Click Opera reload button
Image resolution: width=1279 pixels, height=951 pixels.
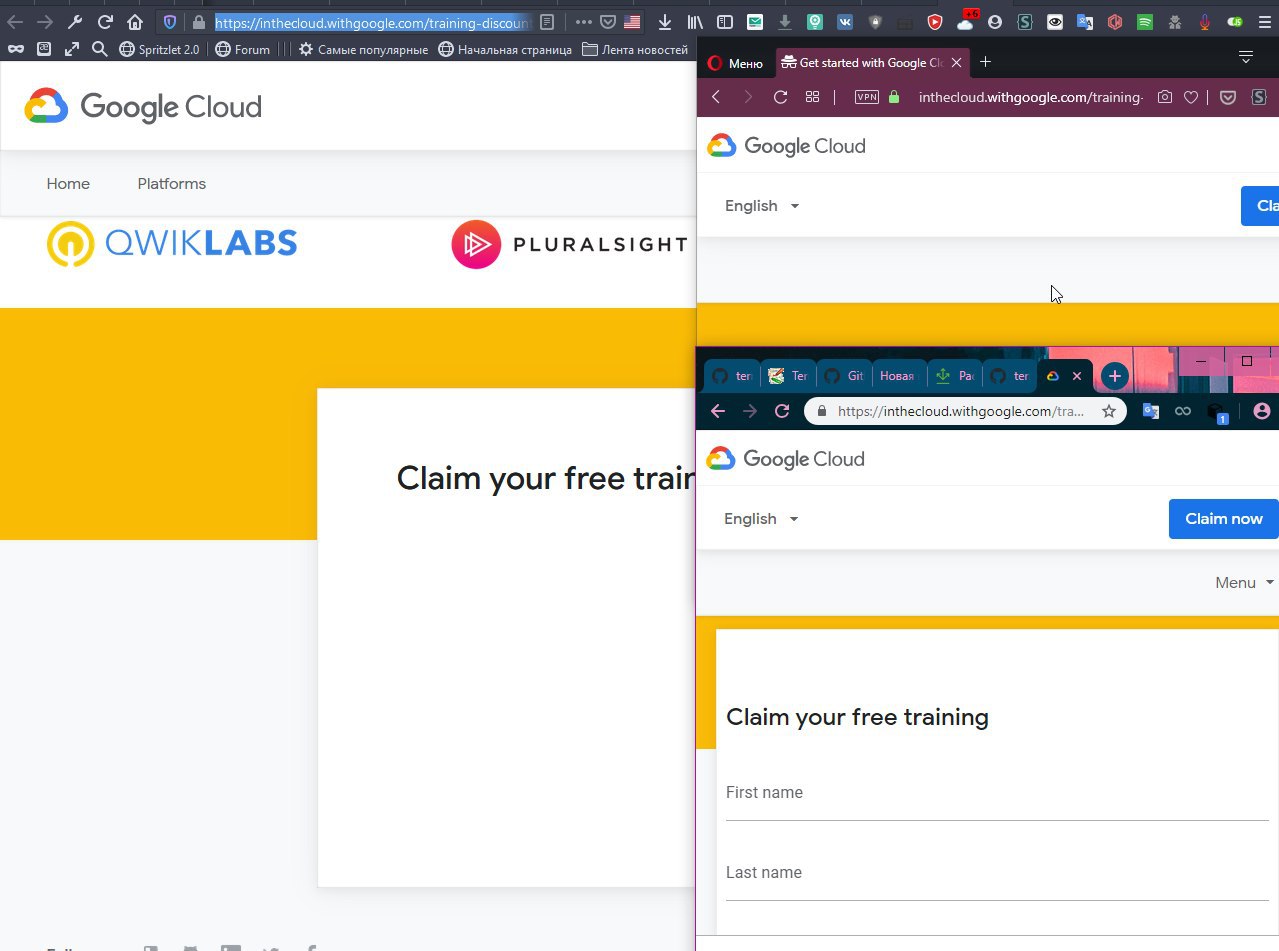(x=781, y=97)
